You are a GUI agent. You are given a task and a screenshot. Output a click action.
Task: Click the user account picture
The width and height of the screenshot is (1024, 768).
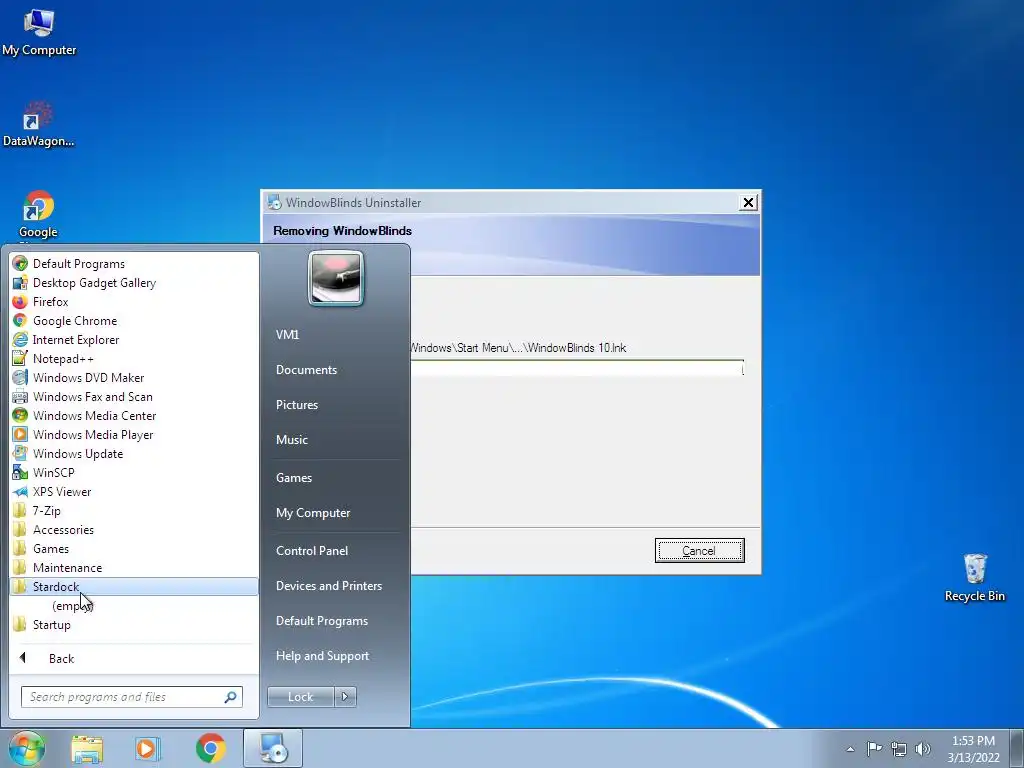[x=336, y=278]
